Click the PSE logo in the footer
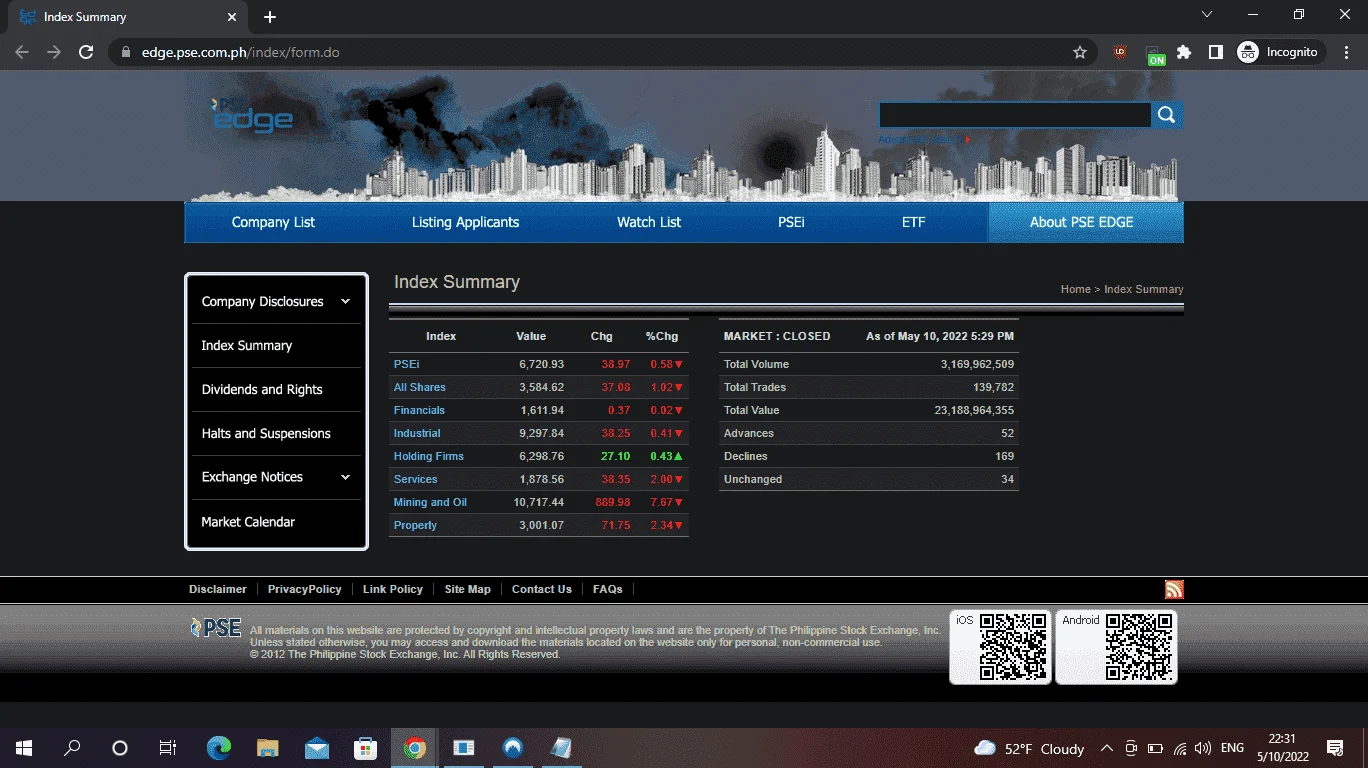This screenshot has height=768, width=1368. coord(216,628)
